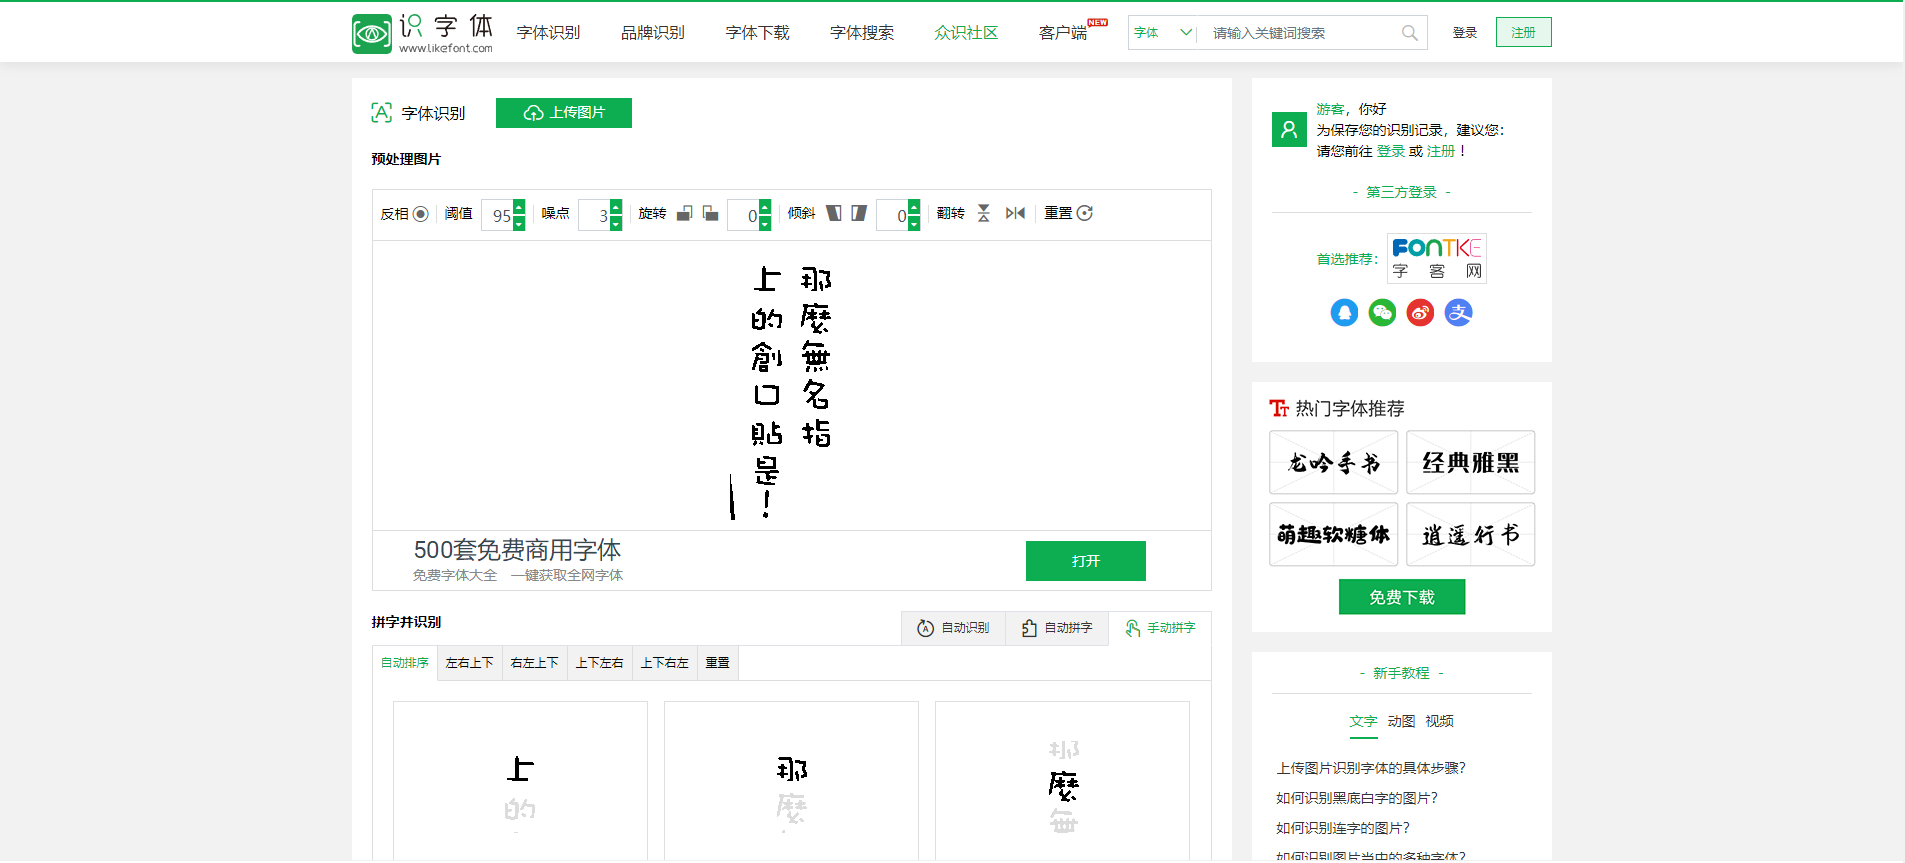Image resolution: width=1905 pixels, height=863 pixels.
Task: Decrease the 倾斜 skew value
Action: click(x=914, y=223)
